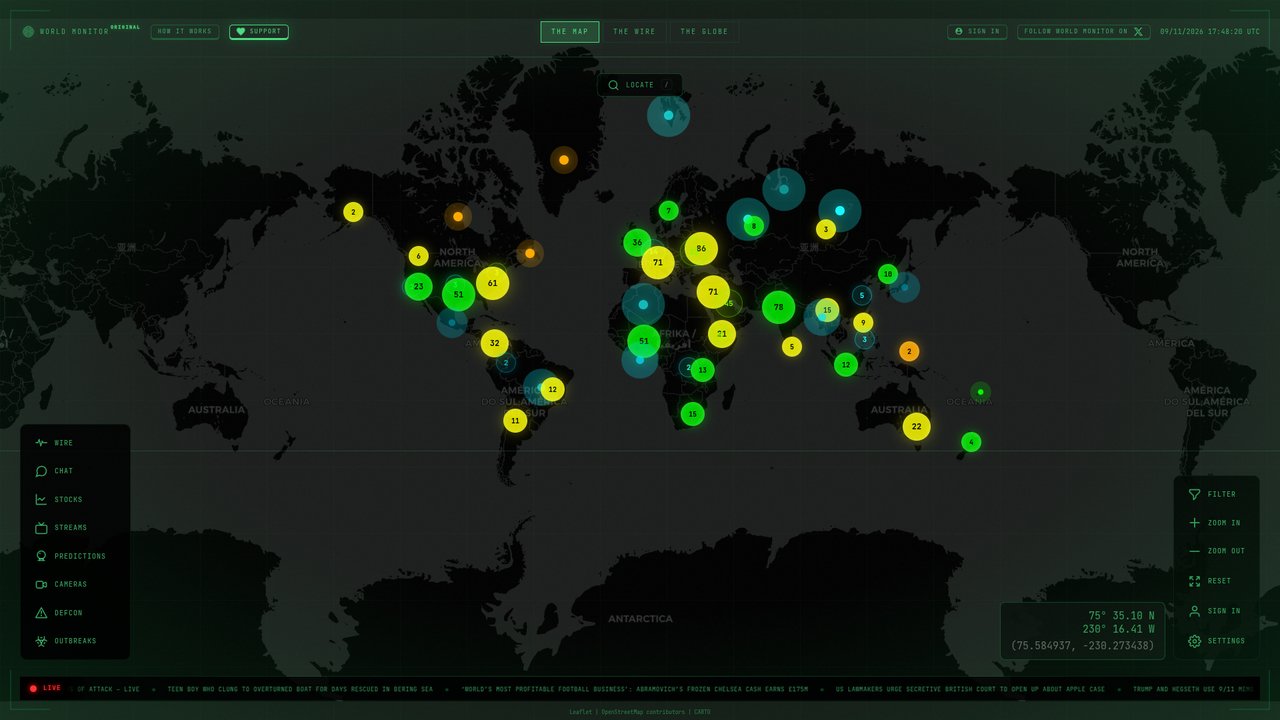Image resolution: width=1280 pixels, height=720 pixels.
Task: Select the 86 cluster marker over Europe
Action: pos(701,248)
